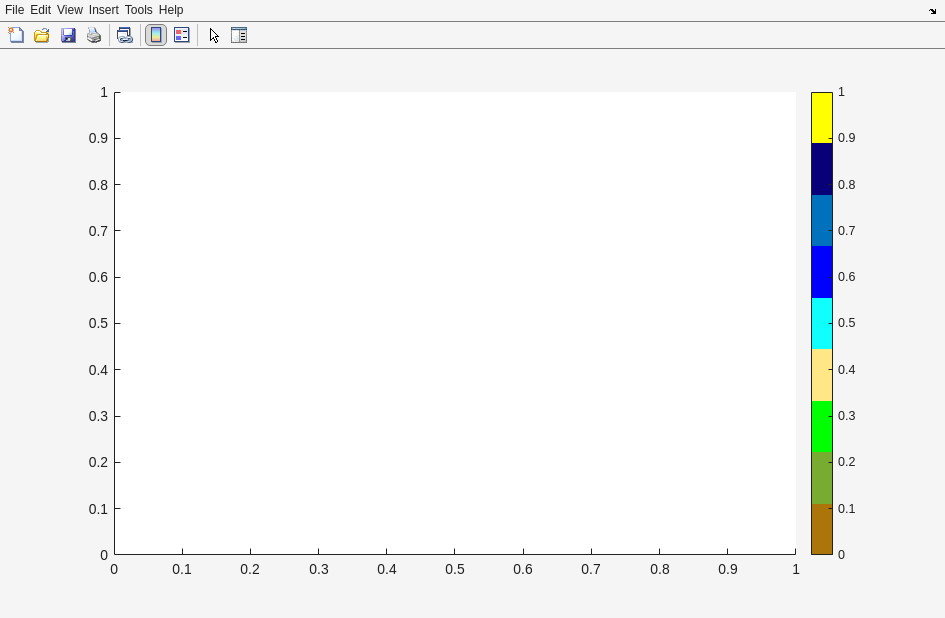
Task: Click the yellow segment of the colorbar
Action: click(821, 117)
